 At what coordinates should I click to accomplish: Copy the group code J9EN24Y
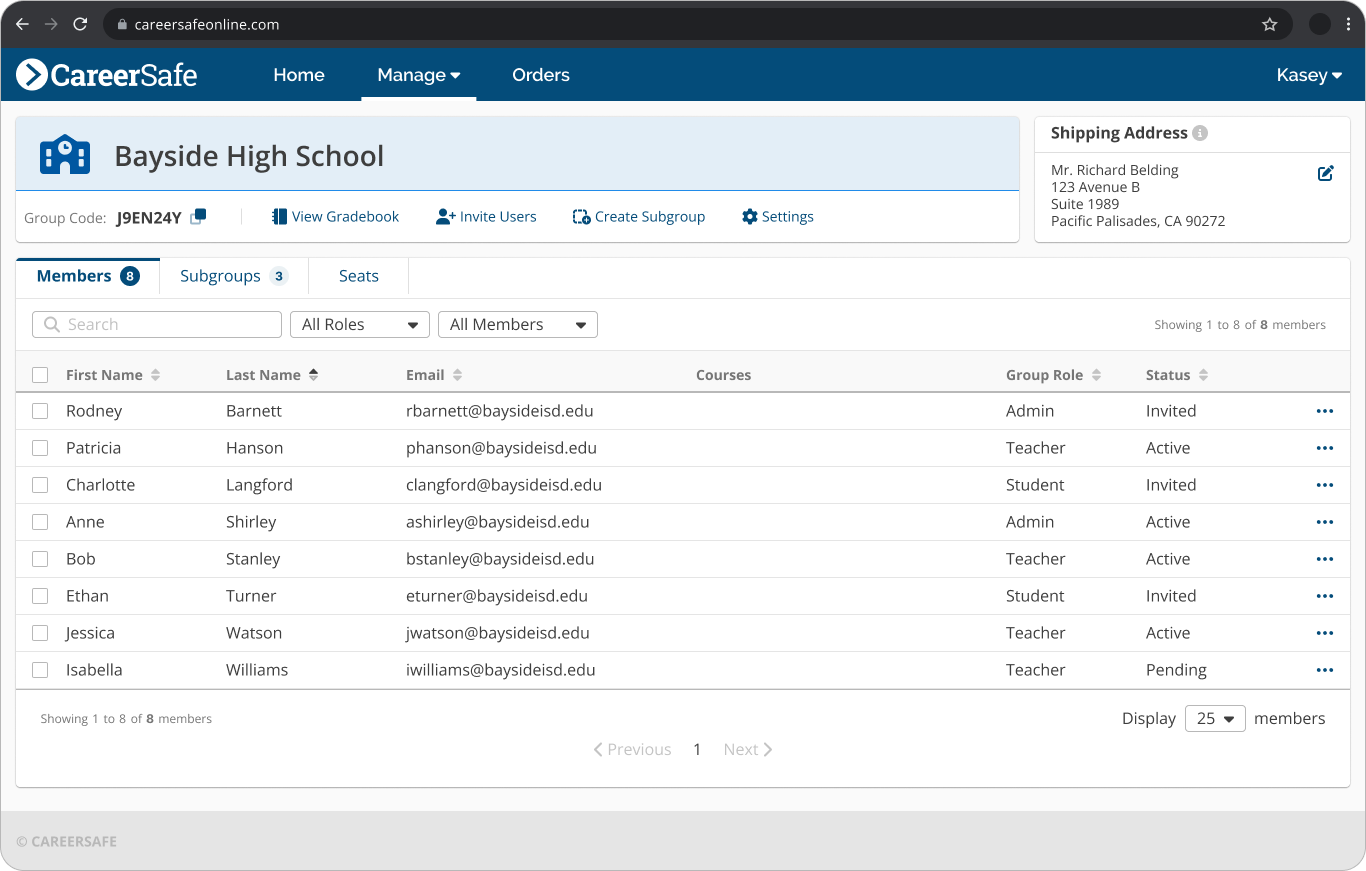pos(197,216)
